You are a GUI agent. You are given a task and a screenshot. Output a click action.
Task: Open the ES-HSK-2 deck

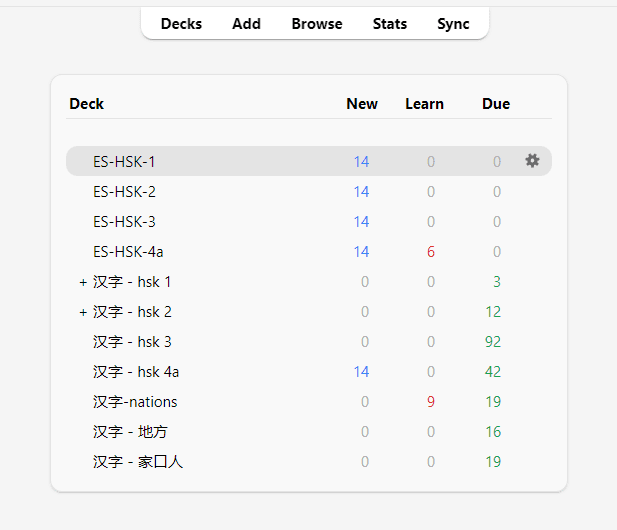click(x=124, y=191)
